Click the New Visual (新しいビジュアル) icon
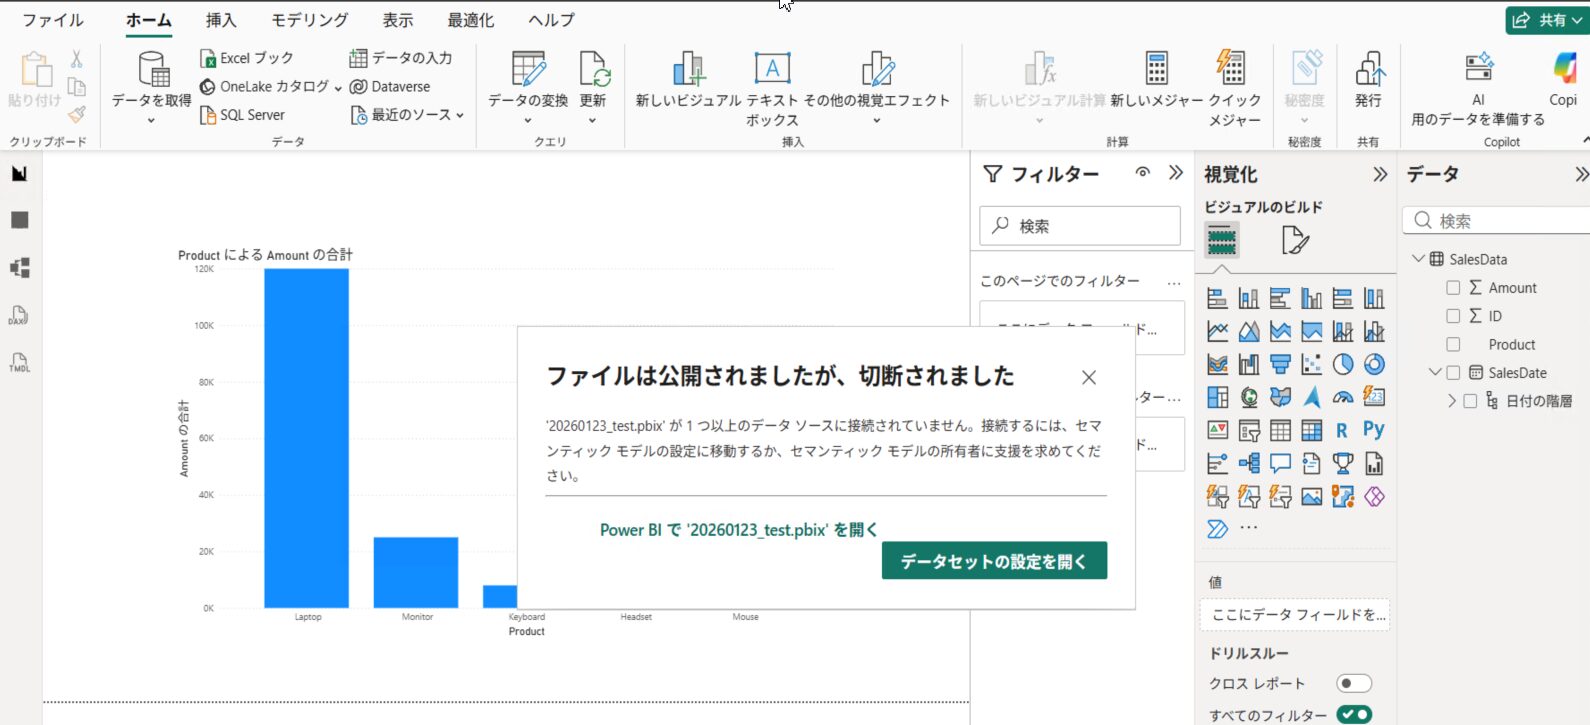1590x725 pixels. click(x=688, y=72)
